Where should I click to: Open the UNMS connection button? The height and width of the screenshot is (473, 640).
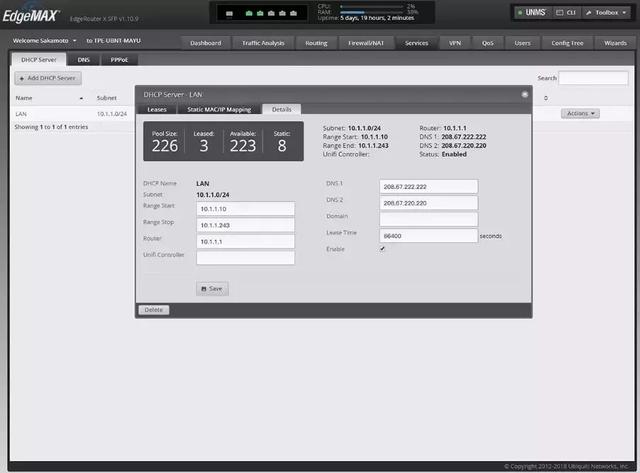tap(531, 13)
